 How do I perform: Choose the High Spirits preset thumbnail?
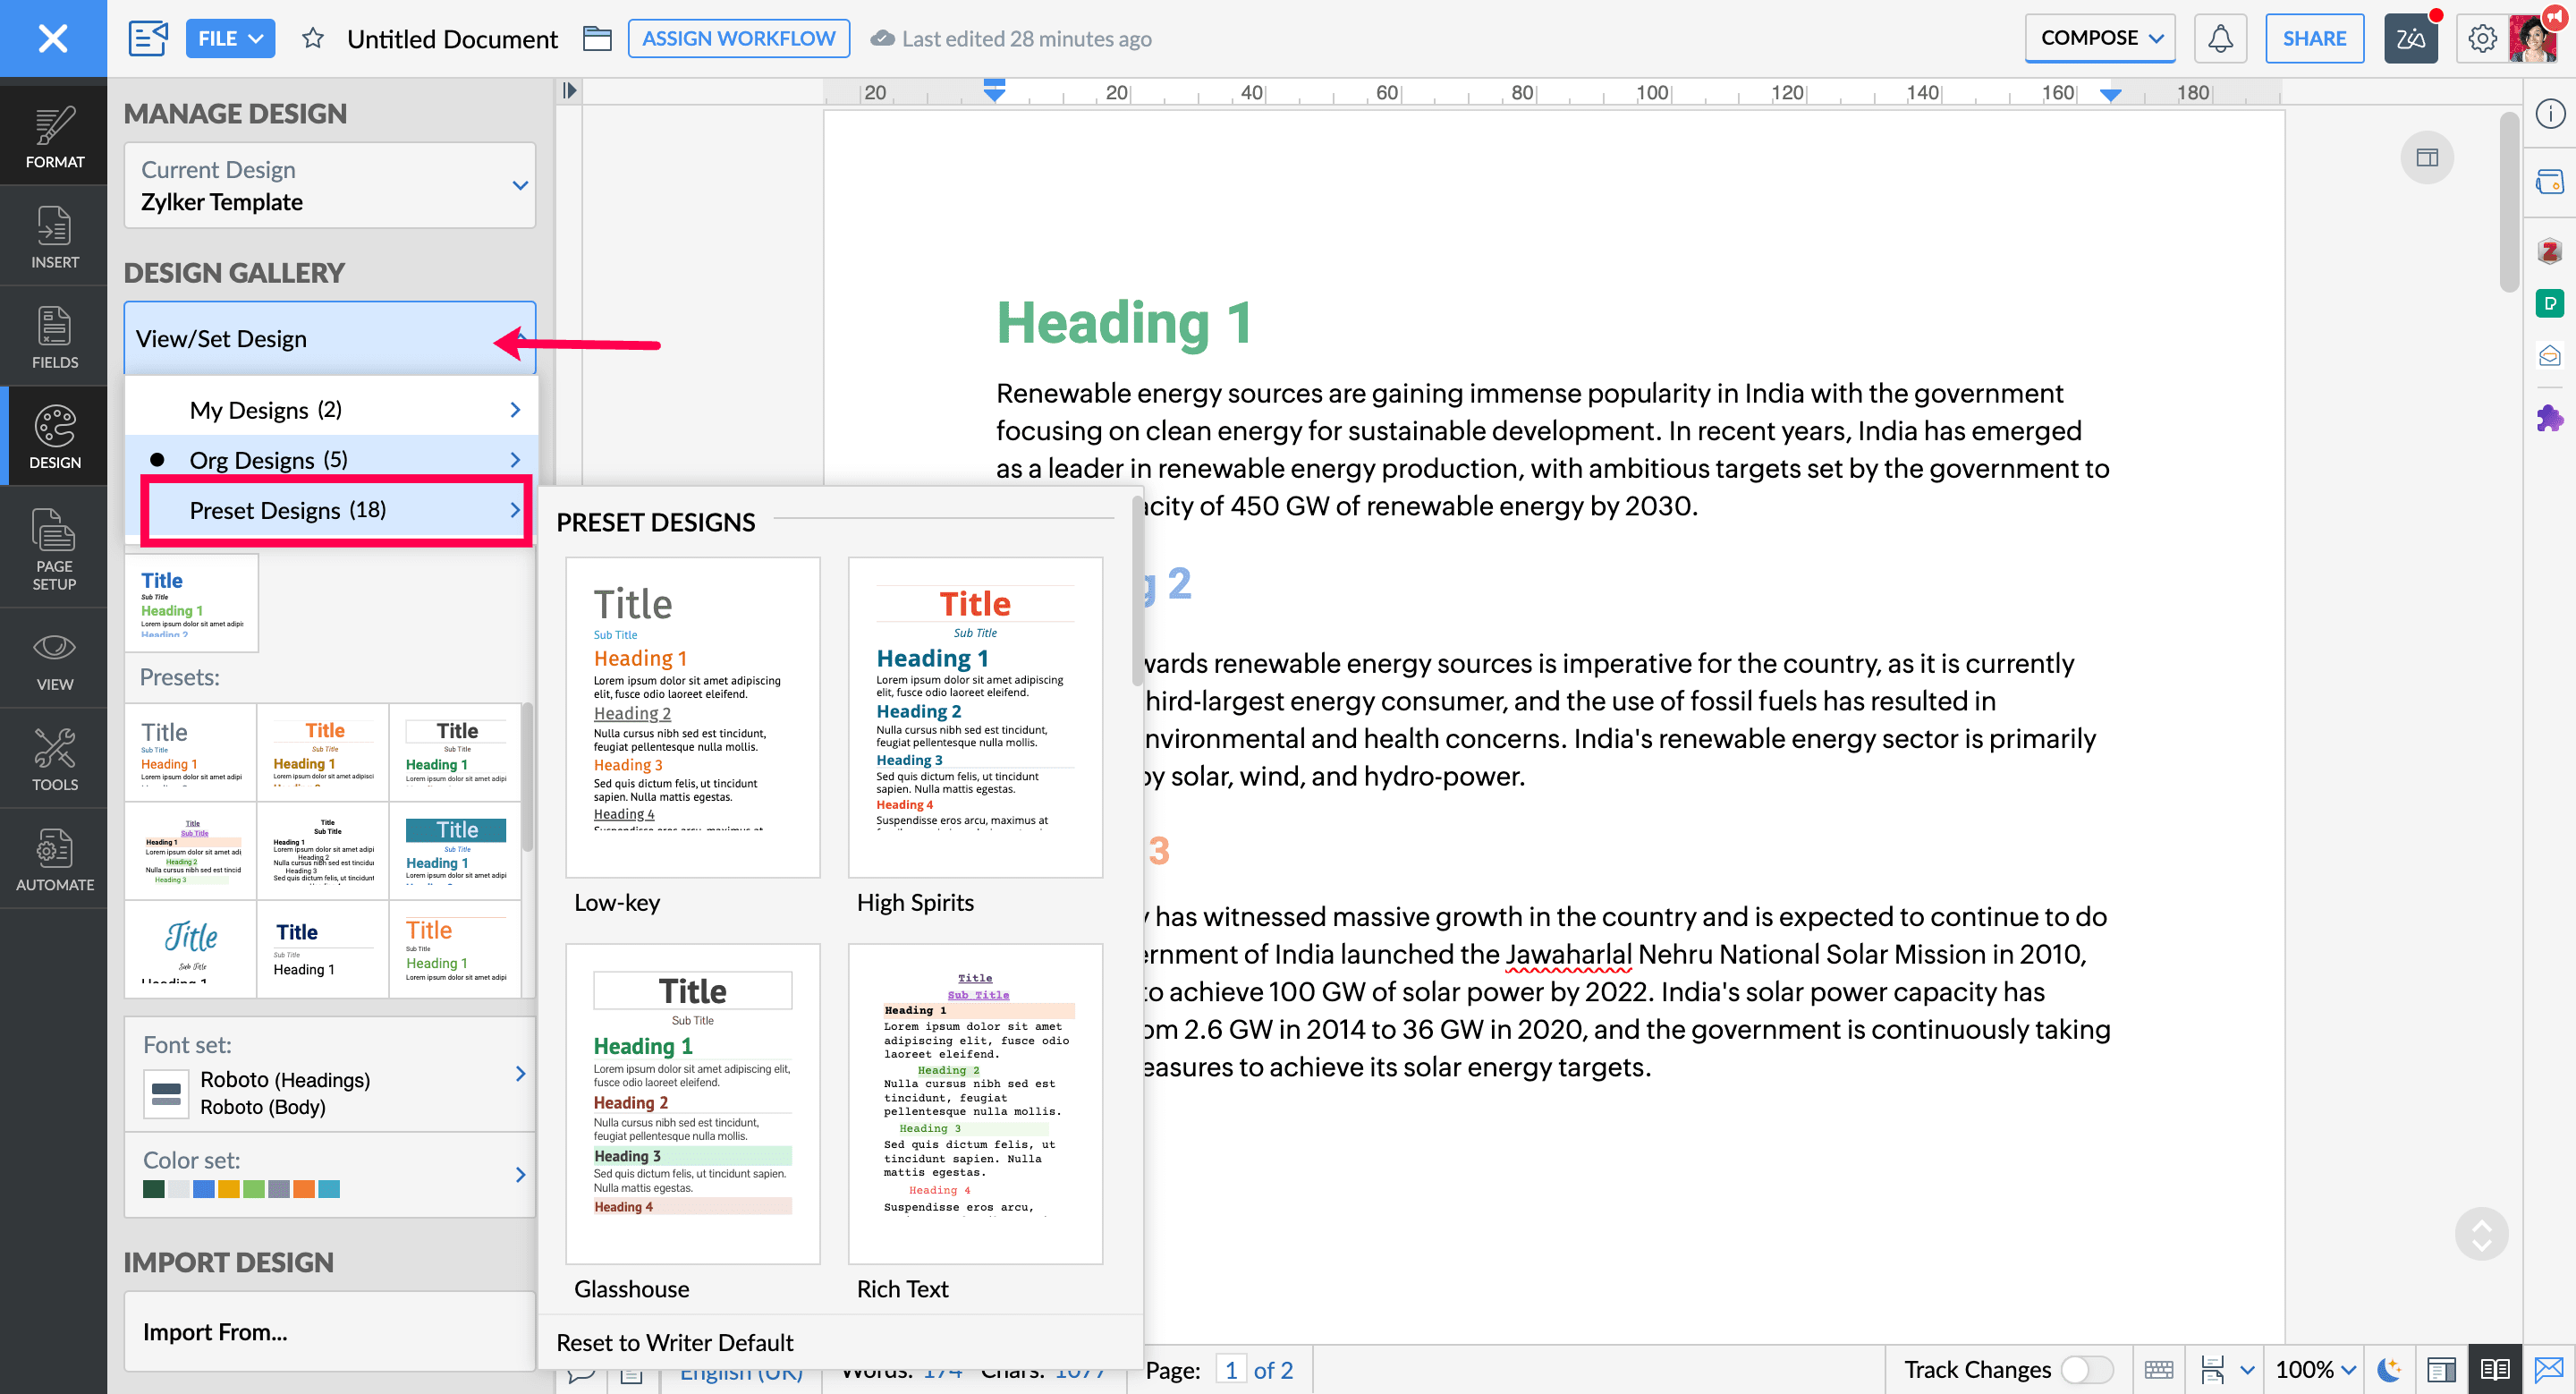tap(975, 717)
